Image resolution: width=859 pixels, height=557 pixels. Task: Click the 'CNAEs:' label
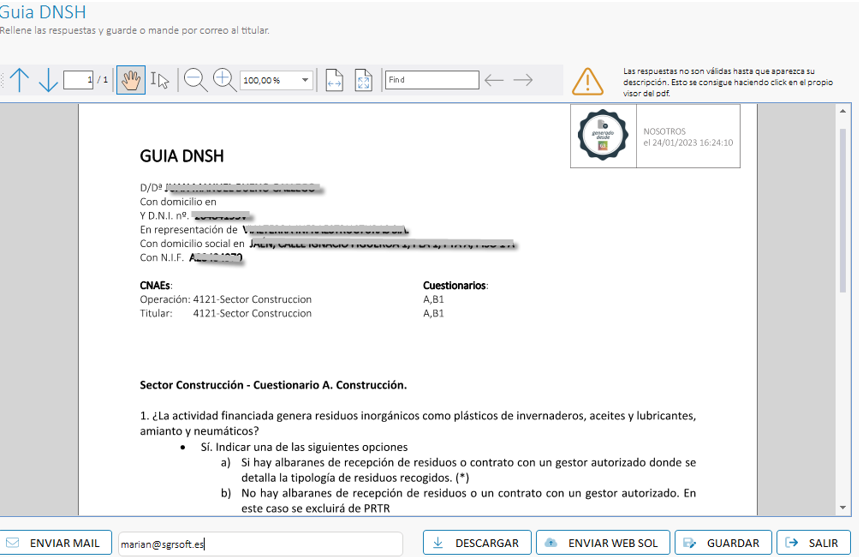click(156, 285)
